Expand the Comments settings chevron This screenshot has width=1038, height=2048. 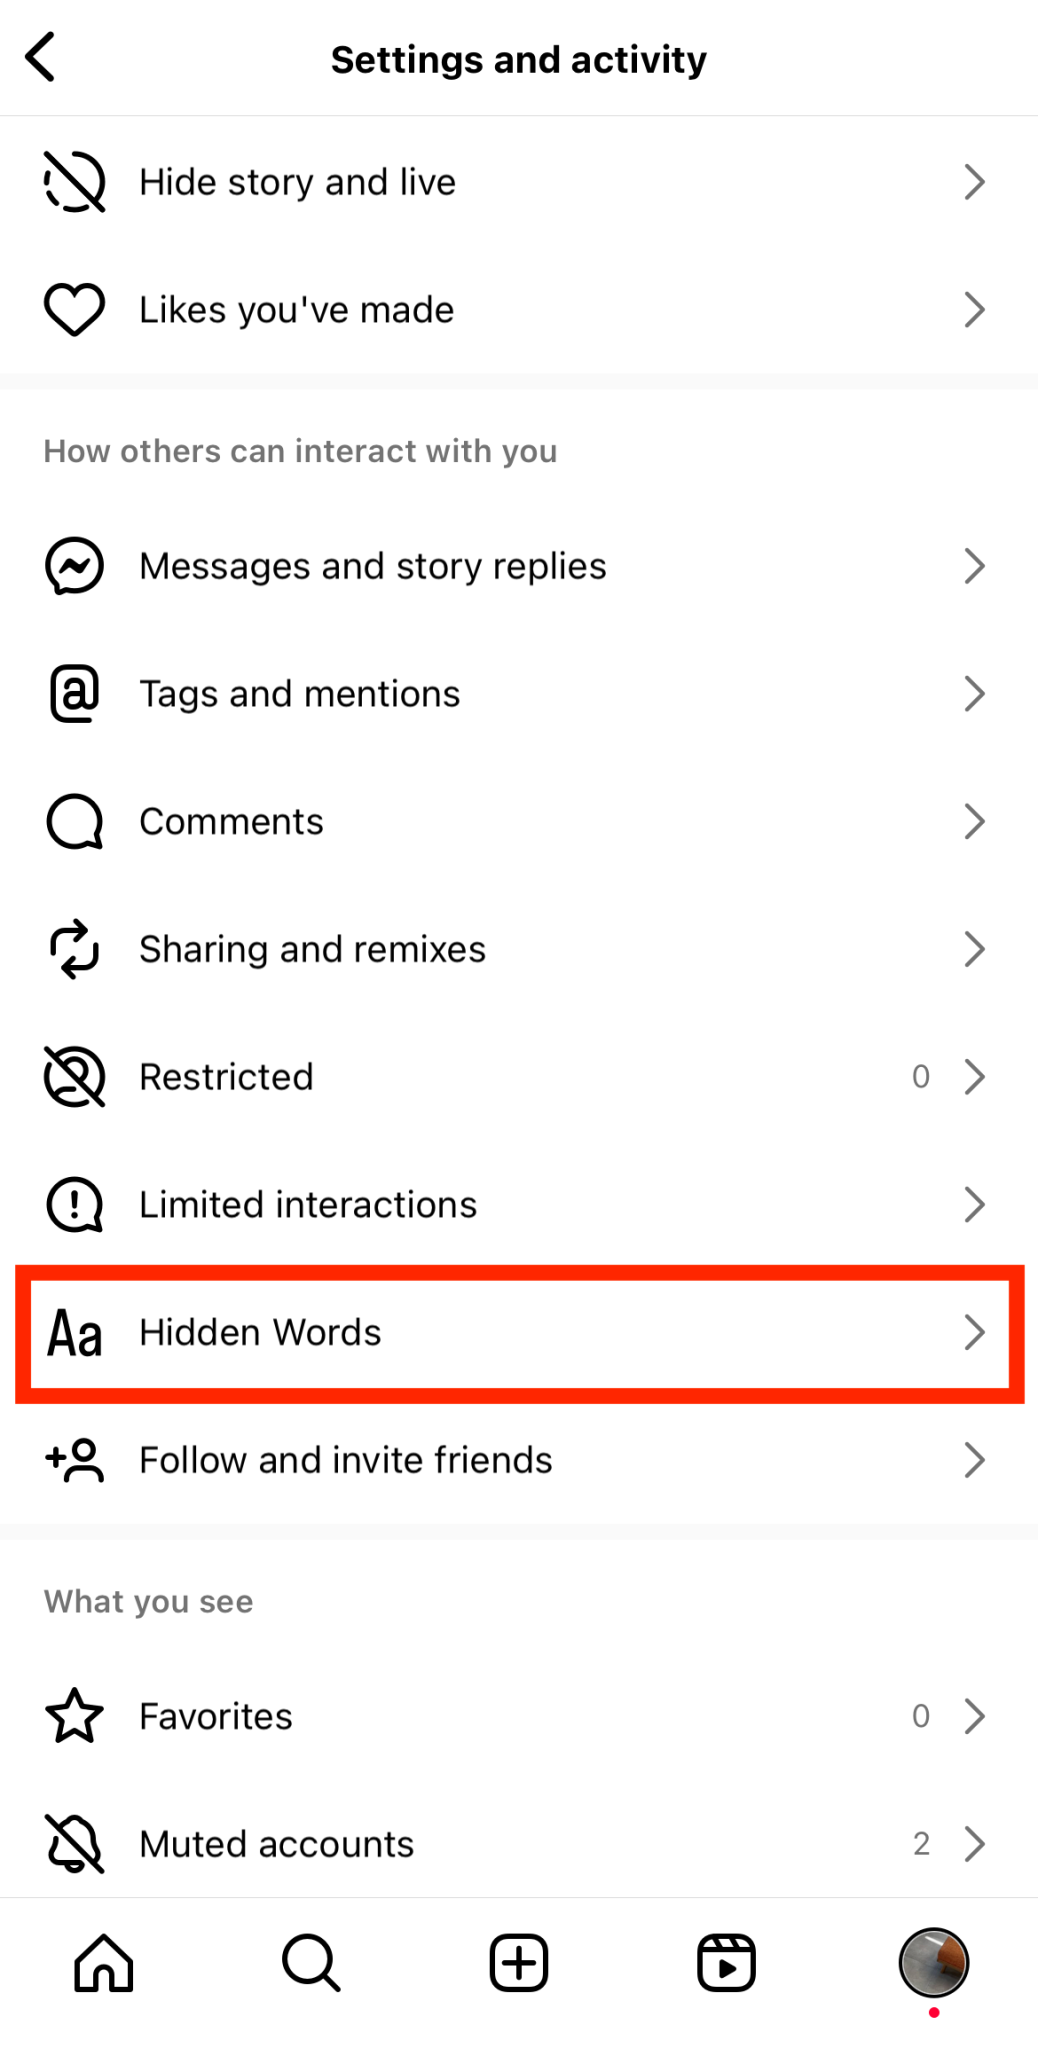click(x=975, y=821)
